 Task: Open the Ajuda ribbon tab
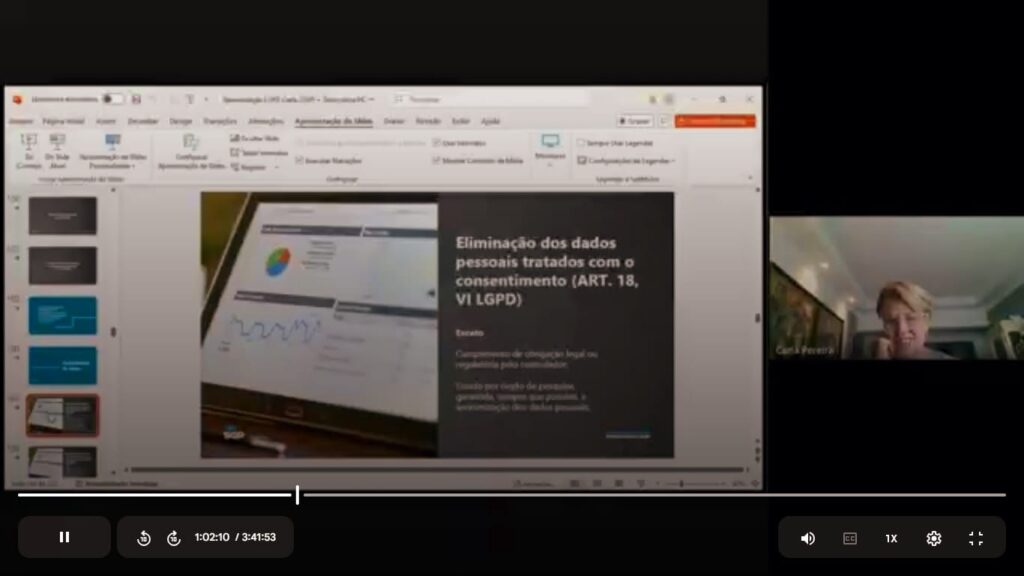click(x=490, y=121)
